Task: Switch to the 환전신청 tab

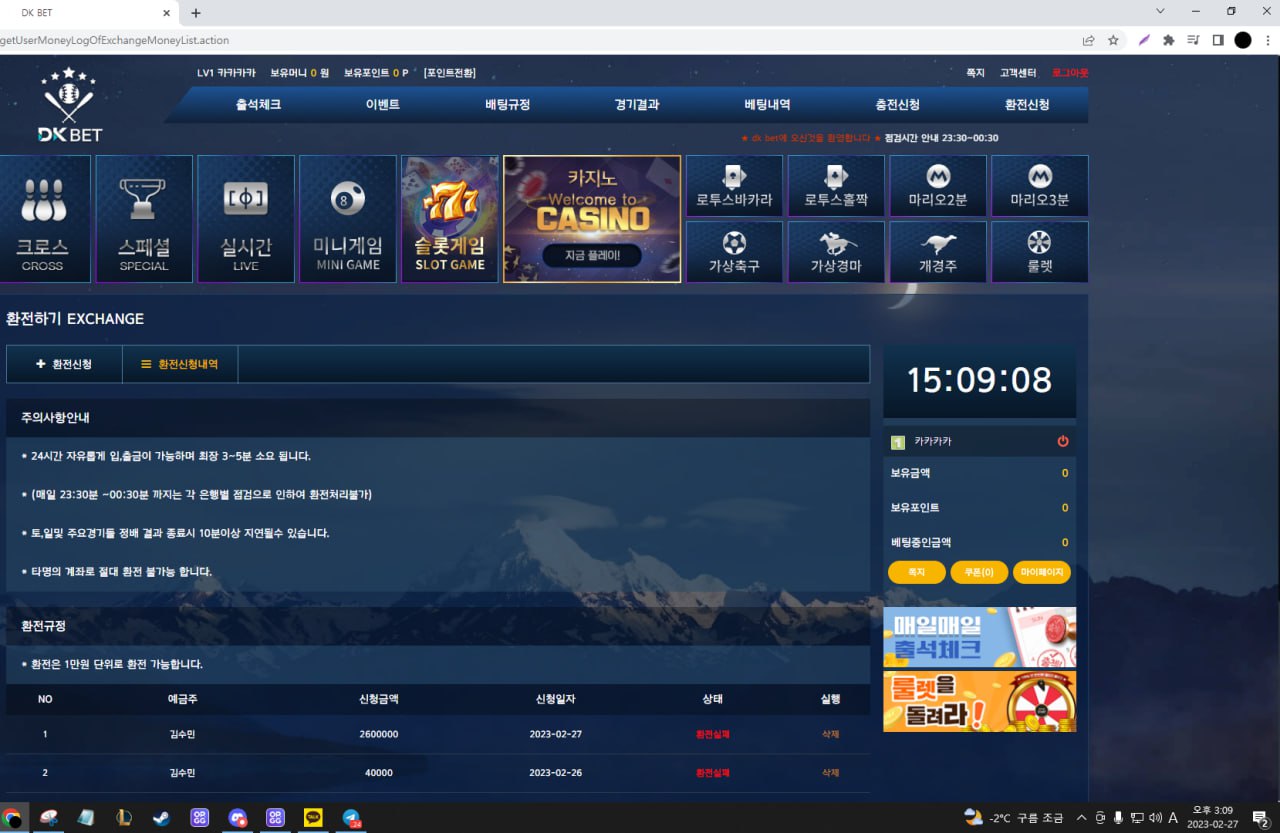Action: (x=64, y=365)
